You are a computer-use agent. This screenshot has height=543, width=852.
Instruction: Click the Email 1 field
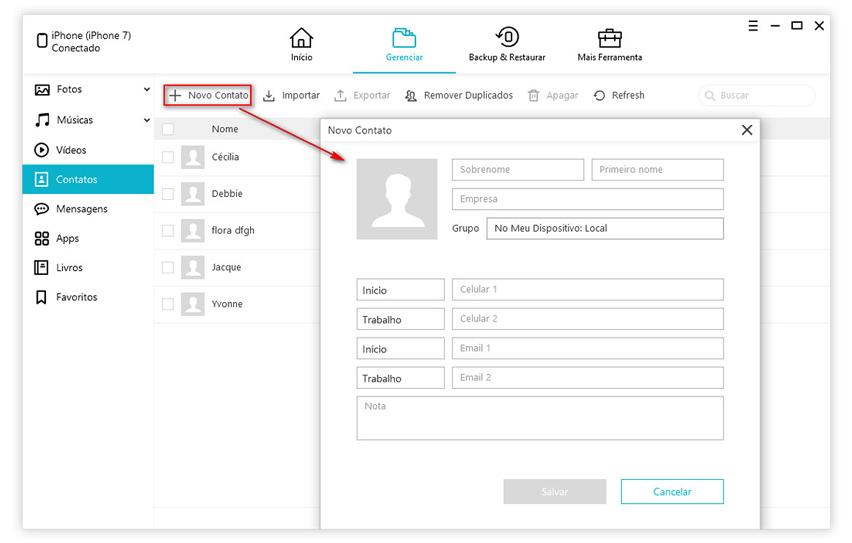tap(588, 348)
